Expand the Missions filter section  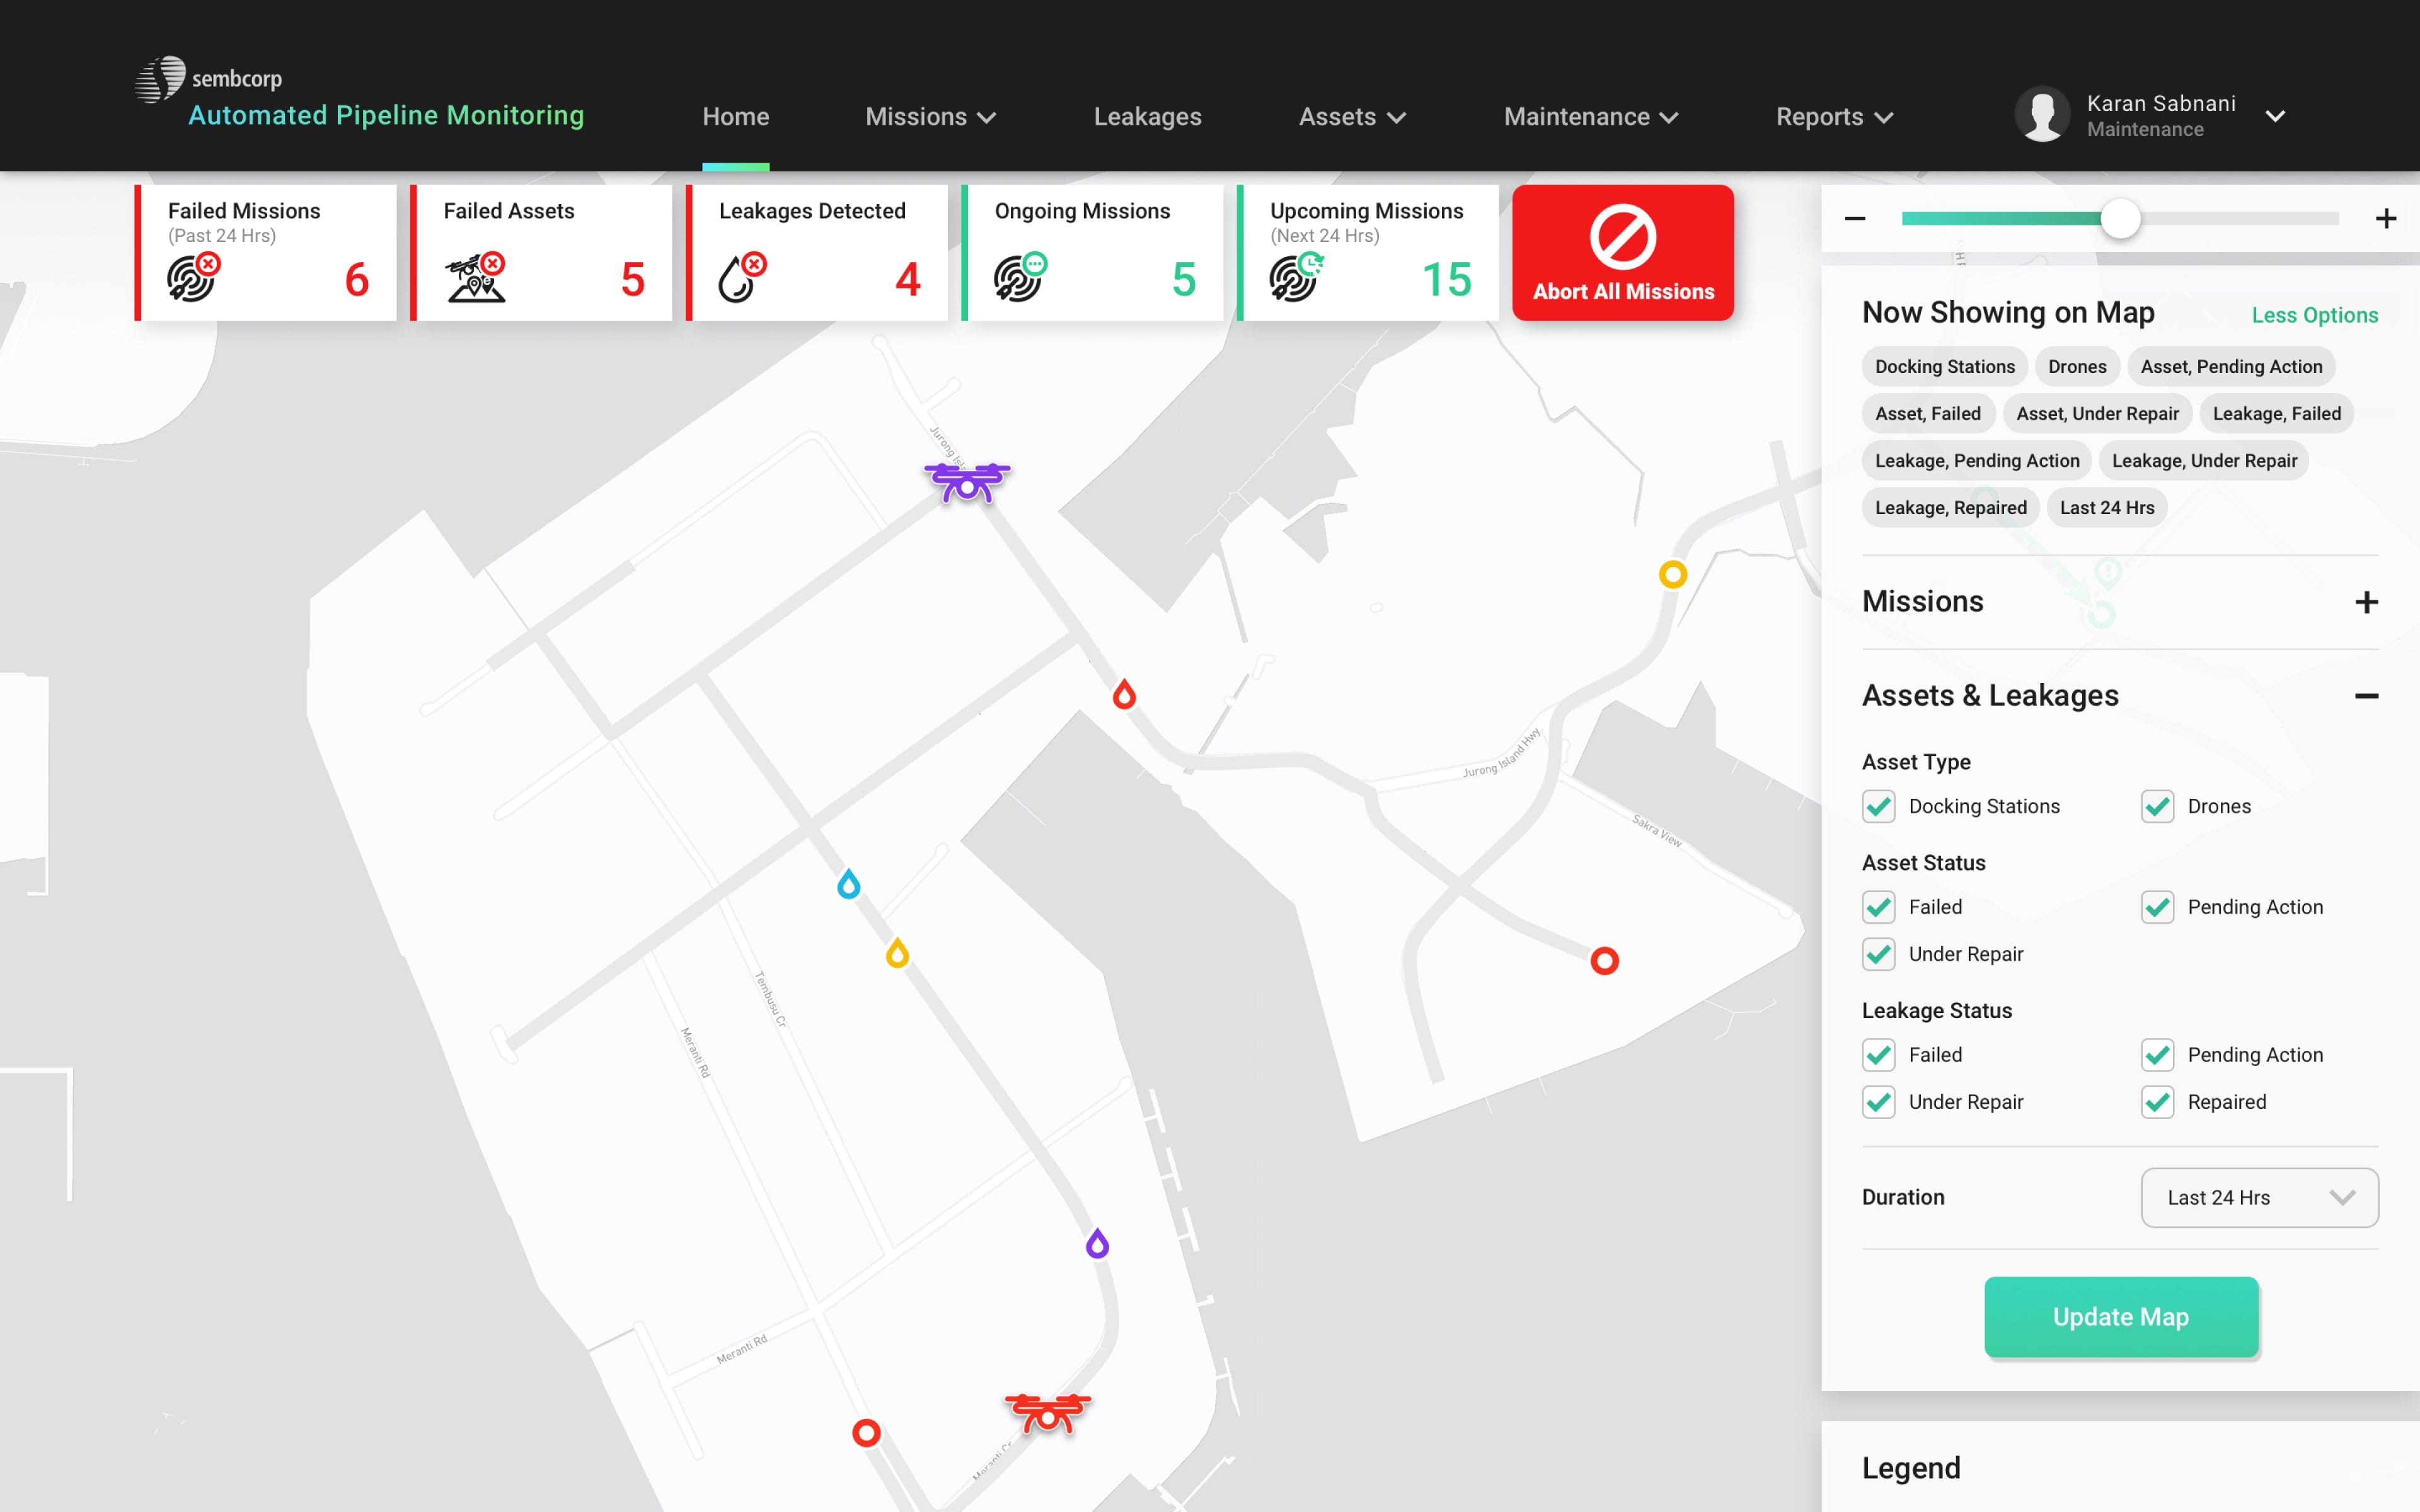(x=2366, y=602)
